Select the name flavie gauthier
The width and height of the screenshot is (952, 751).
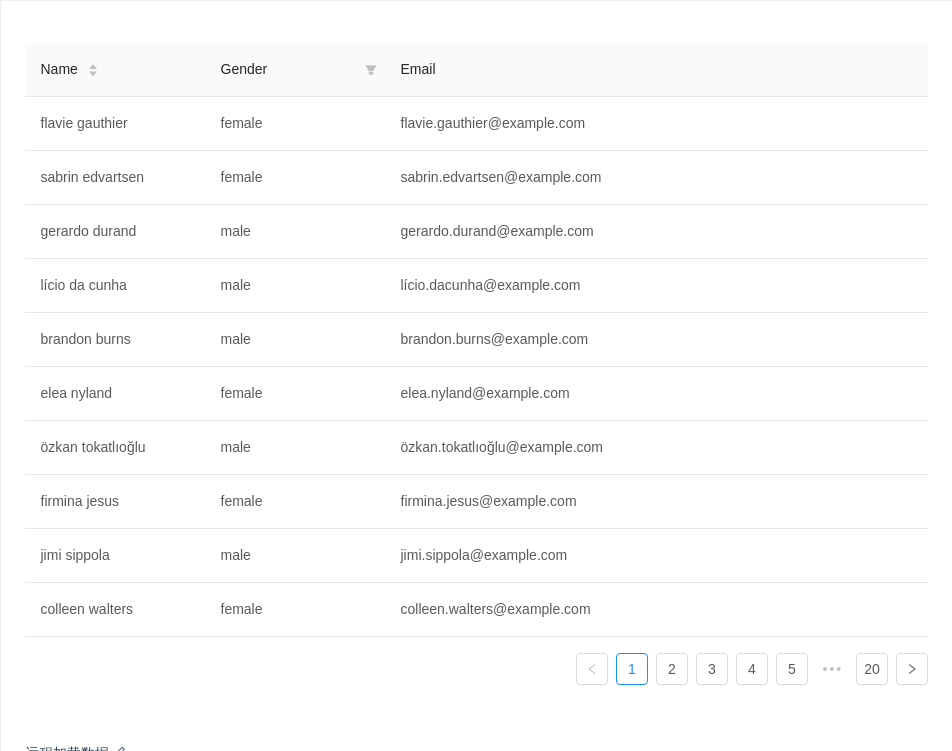(x=84, y=123)
